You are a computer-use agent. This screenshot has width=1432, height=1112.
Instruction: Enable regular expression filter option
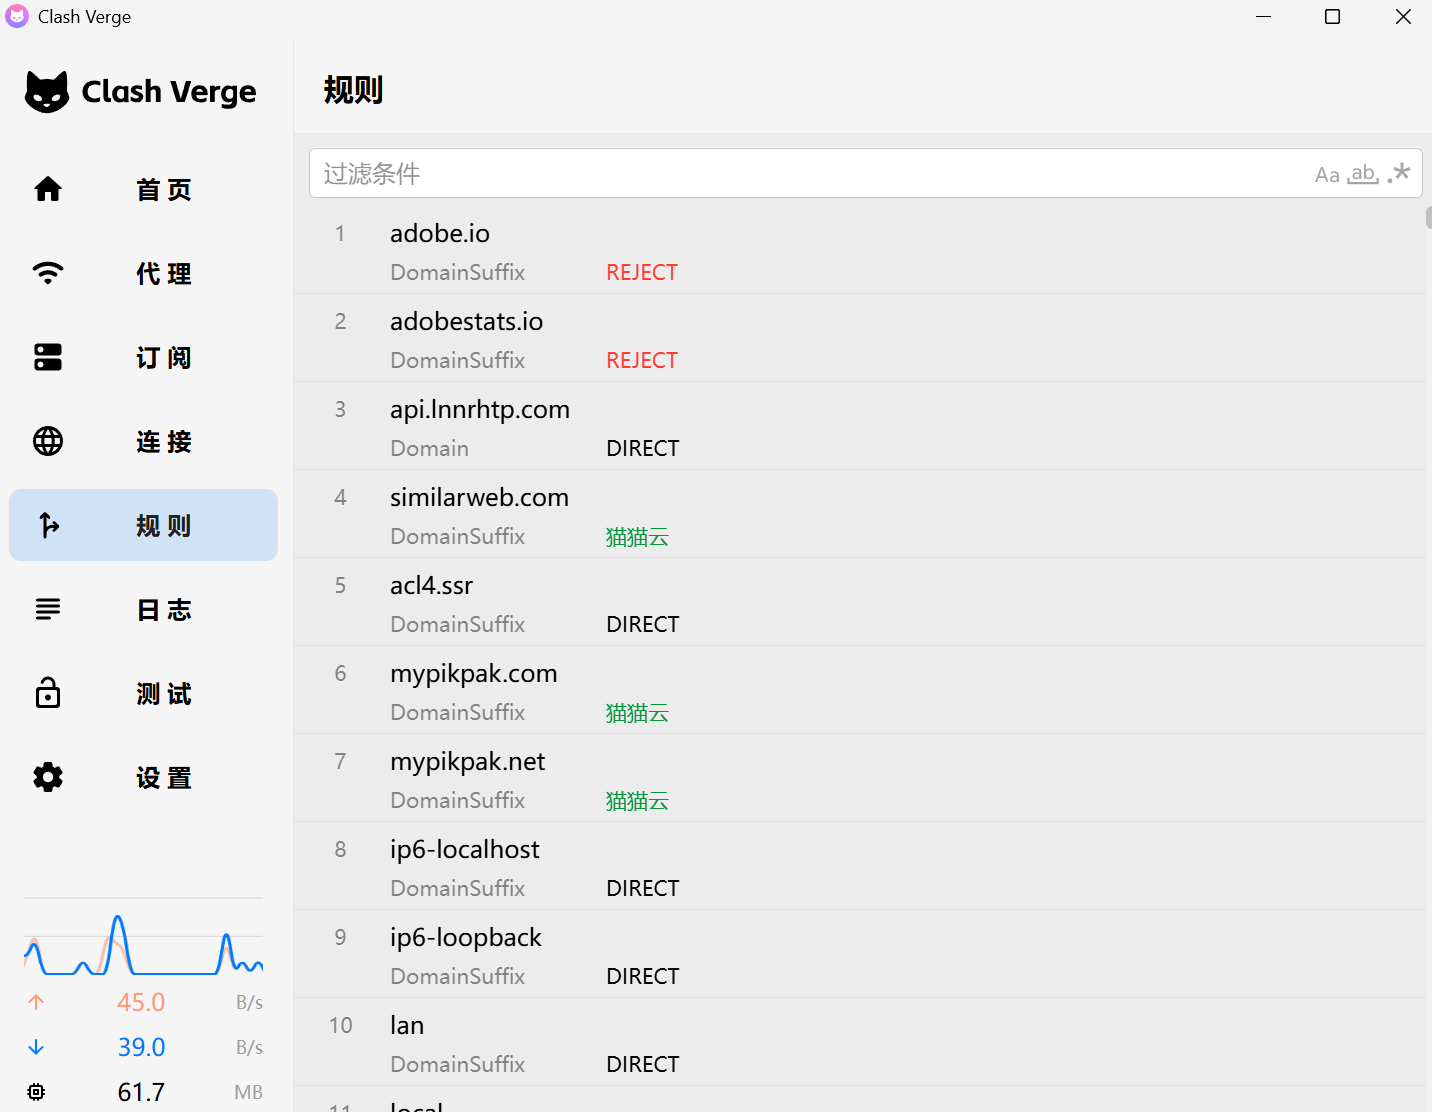pyautogui.click(x=1399, y=173)
